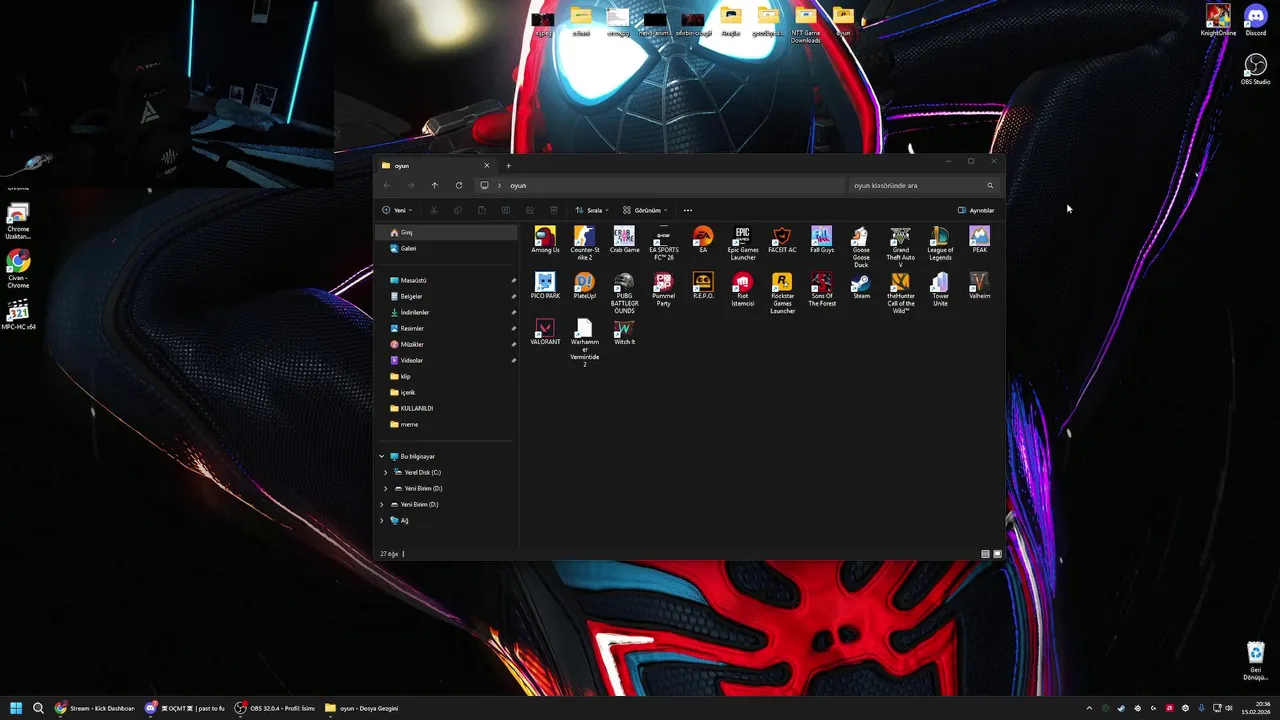Select the Crab Game shortcut
The width and height of the screenshot is (1280, 720).
pos(624,240)
